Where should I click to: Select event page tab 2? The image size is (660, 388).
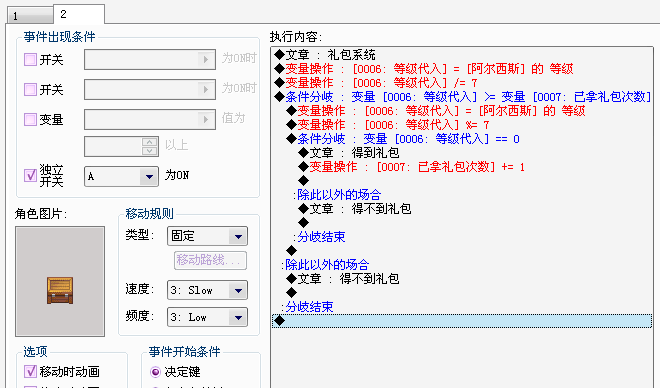coord(79,14)
